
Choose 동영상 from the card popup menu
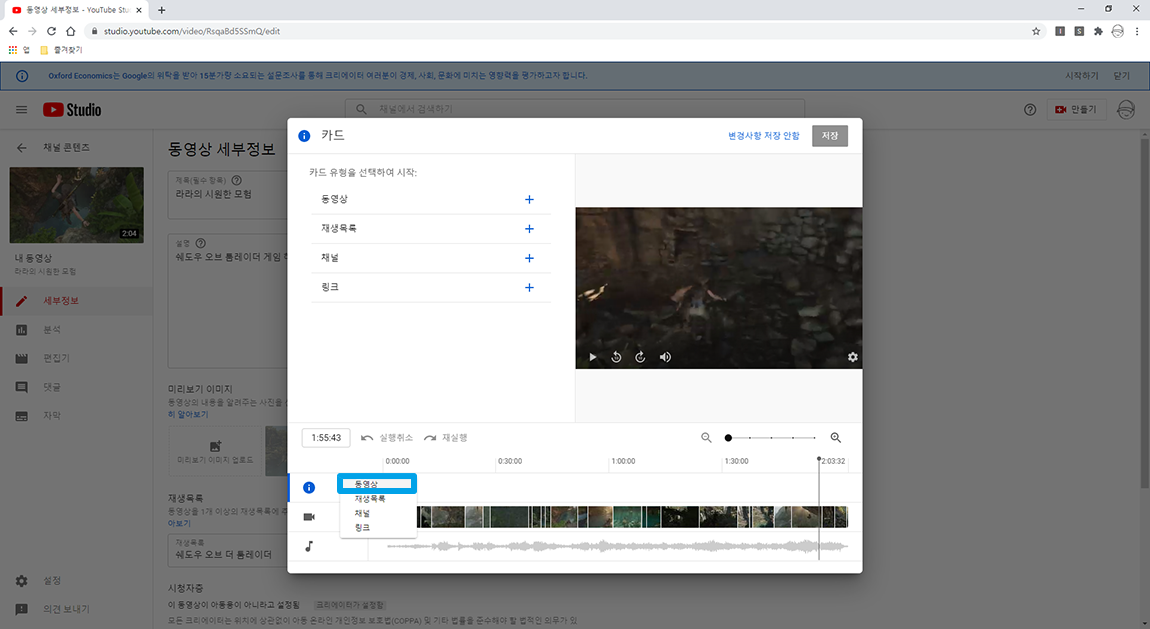(377, 484)
